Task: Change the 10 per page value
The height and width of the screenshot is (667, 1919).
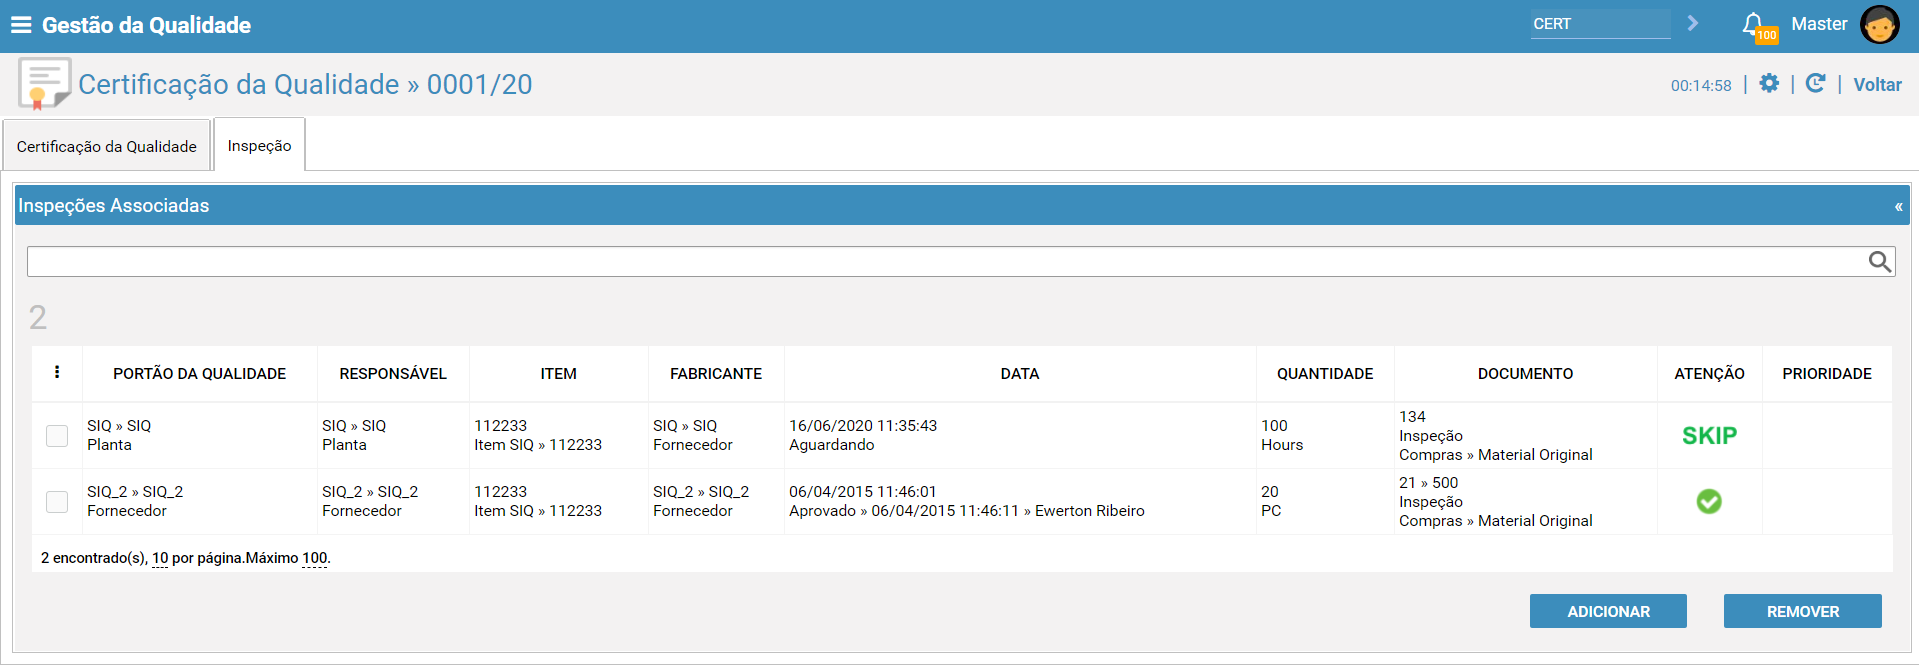Action: point(160,558)
